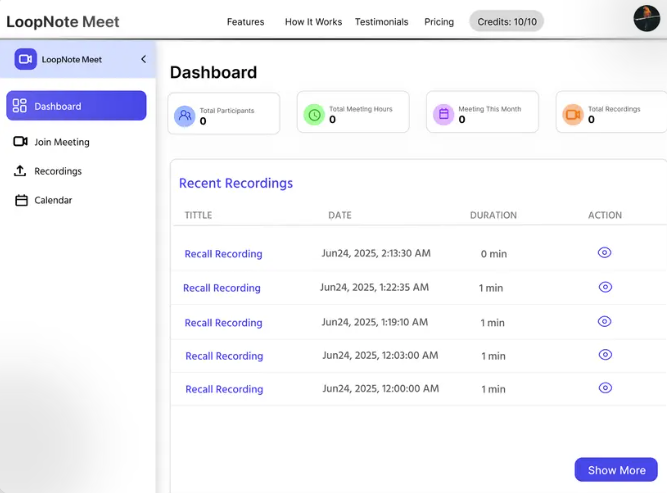Click the TITTLE column header
The height and width of the screenshot is (493, 667).
[198, 215]
